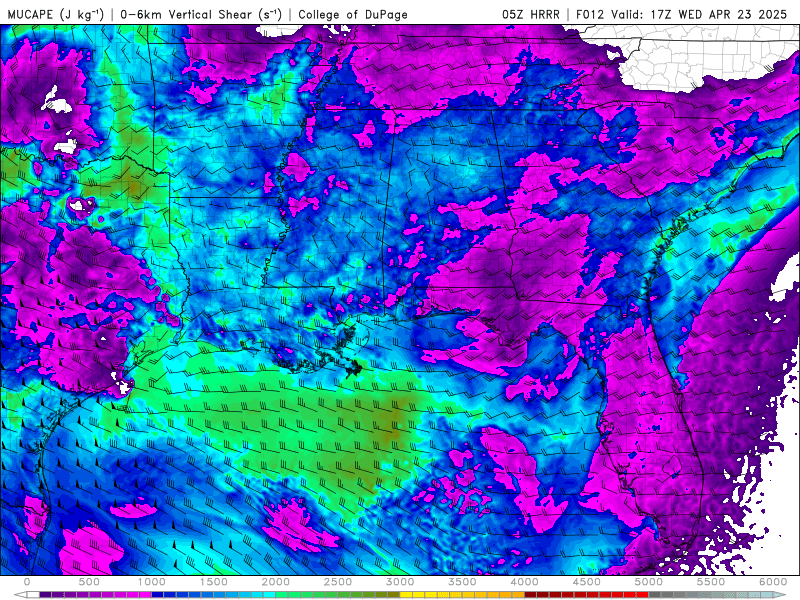Image resolution: width=800 pixels, height=600 pixels.
Task: Click the 4500 label on the color scale
Action: pos(587,582)
